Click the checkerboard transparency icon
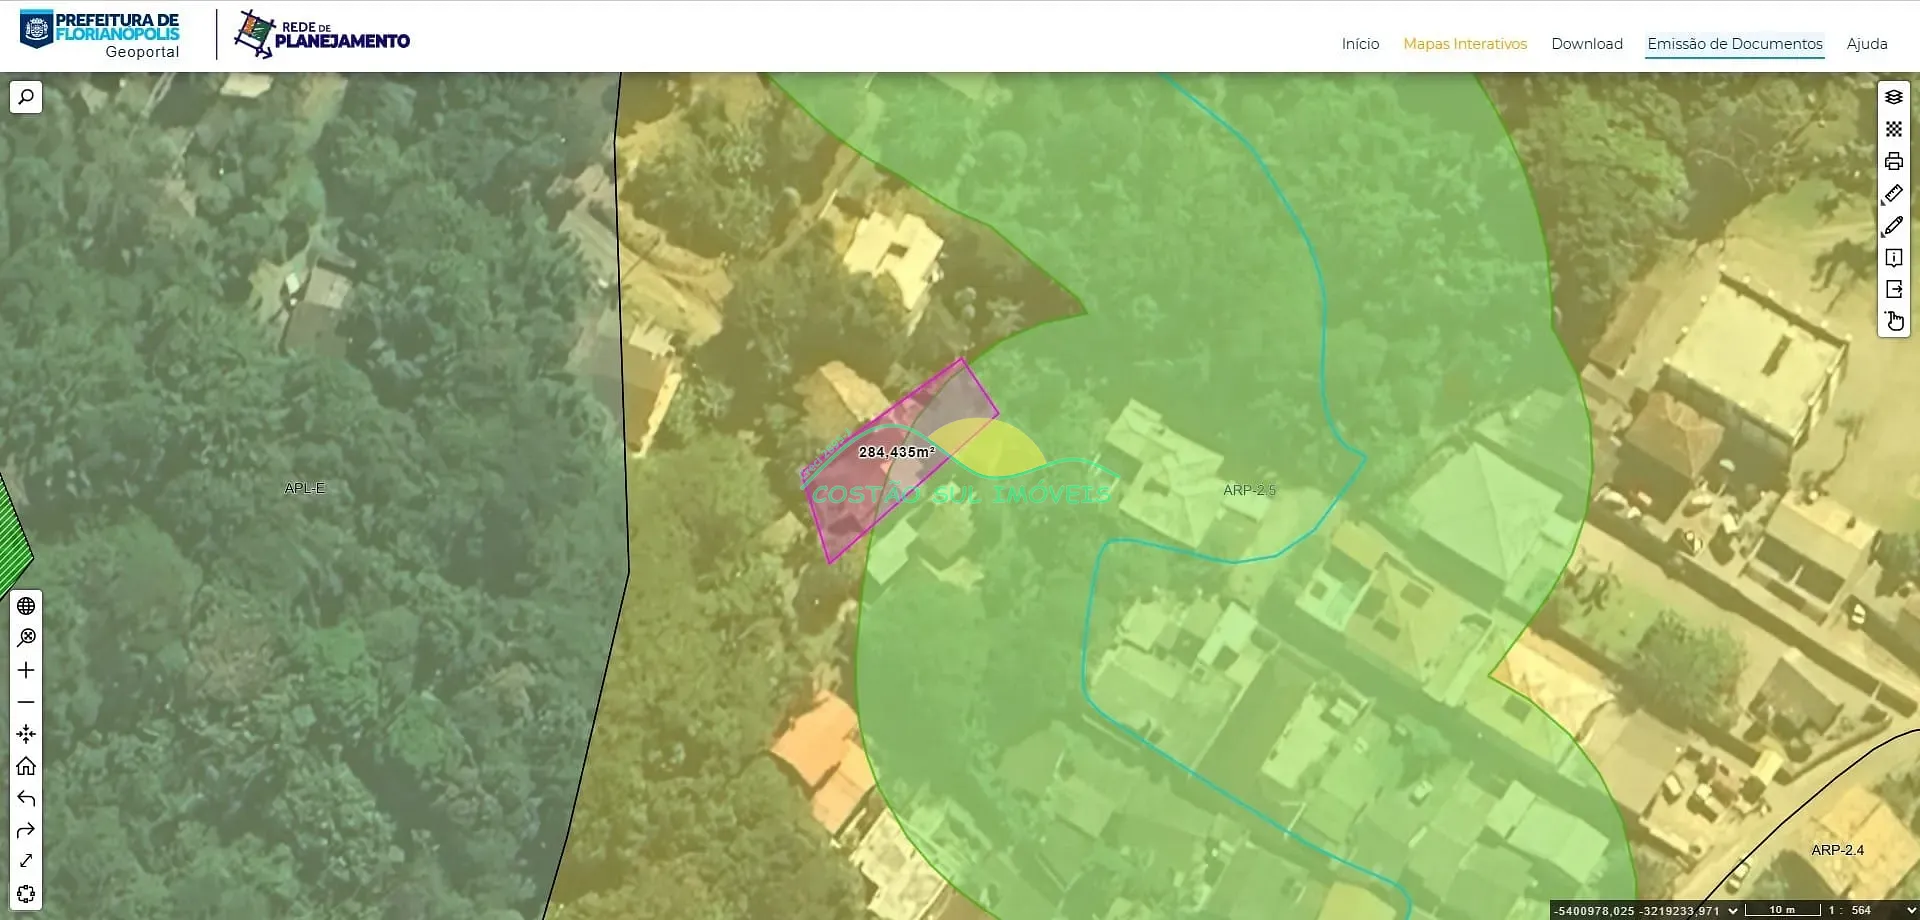 coord(1893,129)
